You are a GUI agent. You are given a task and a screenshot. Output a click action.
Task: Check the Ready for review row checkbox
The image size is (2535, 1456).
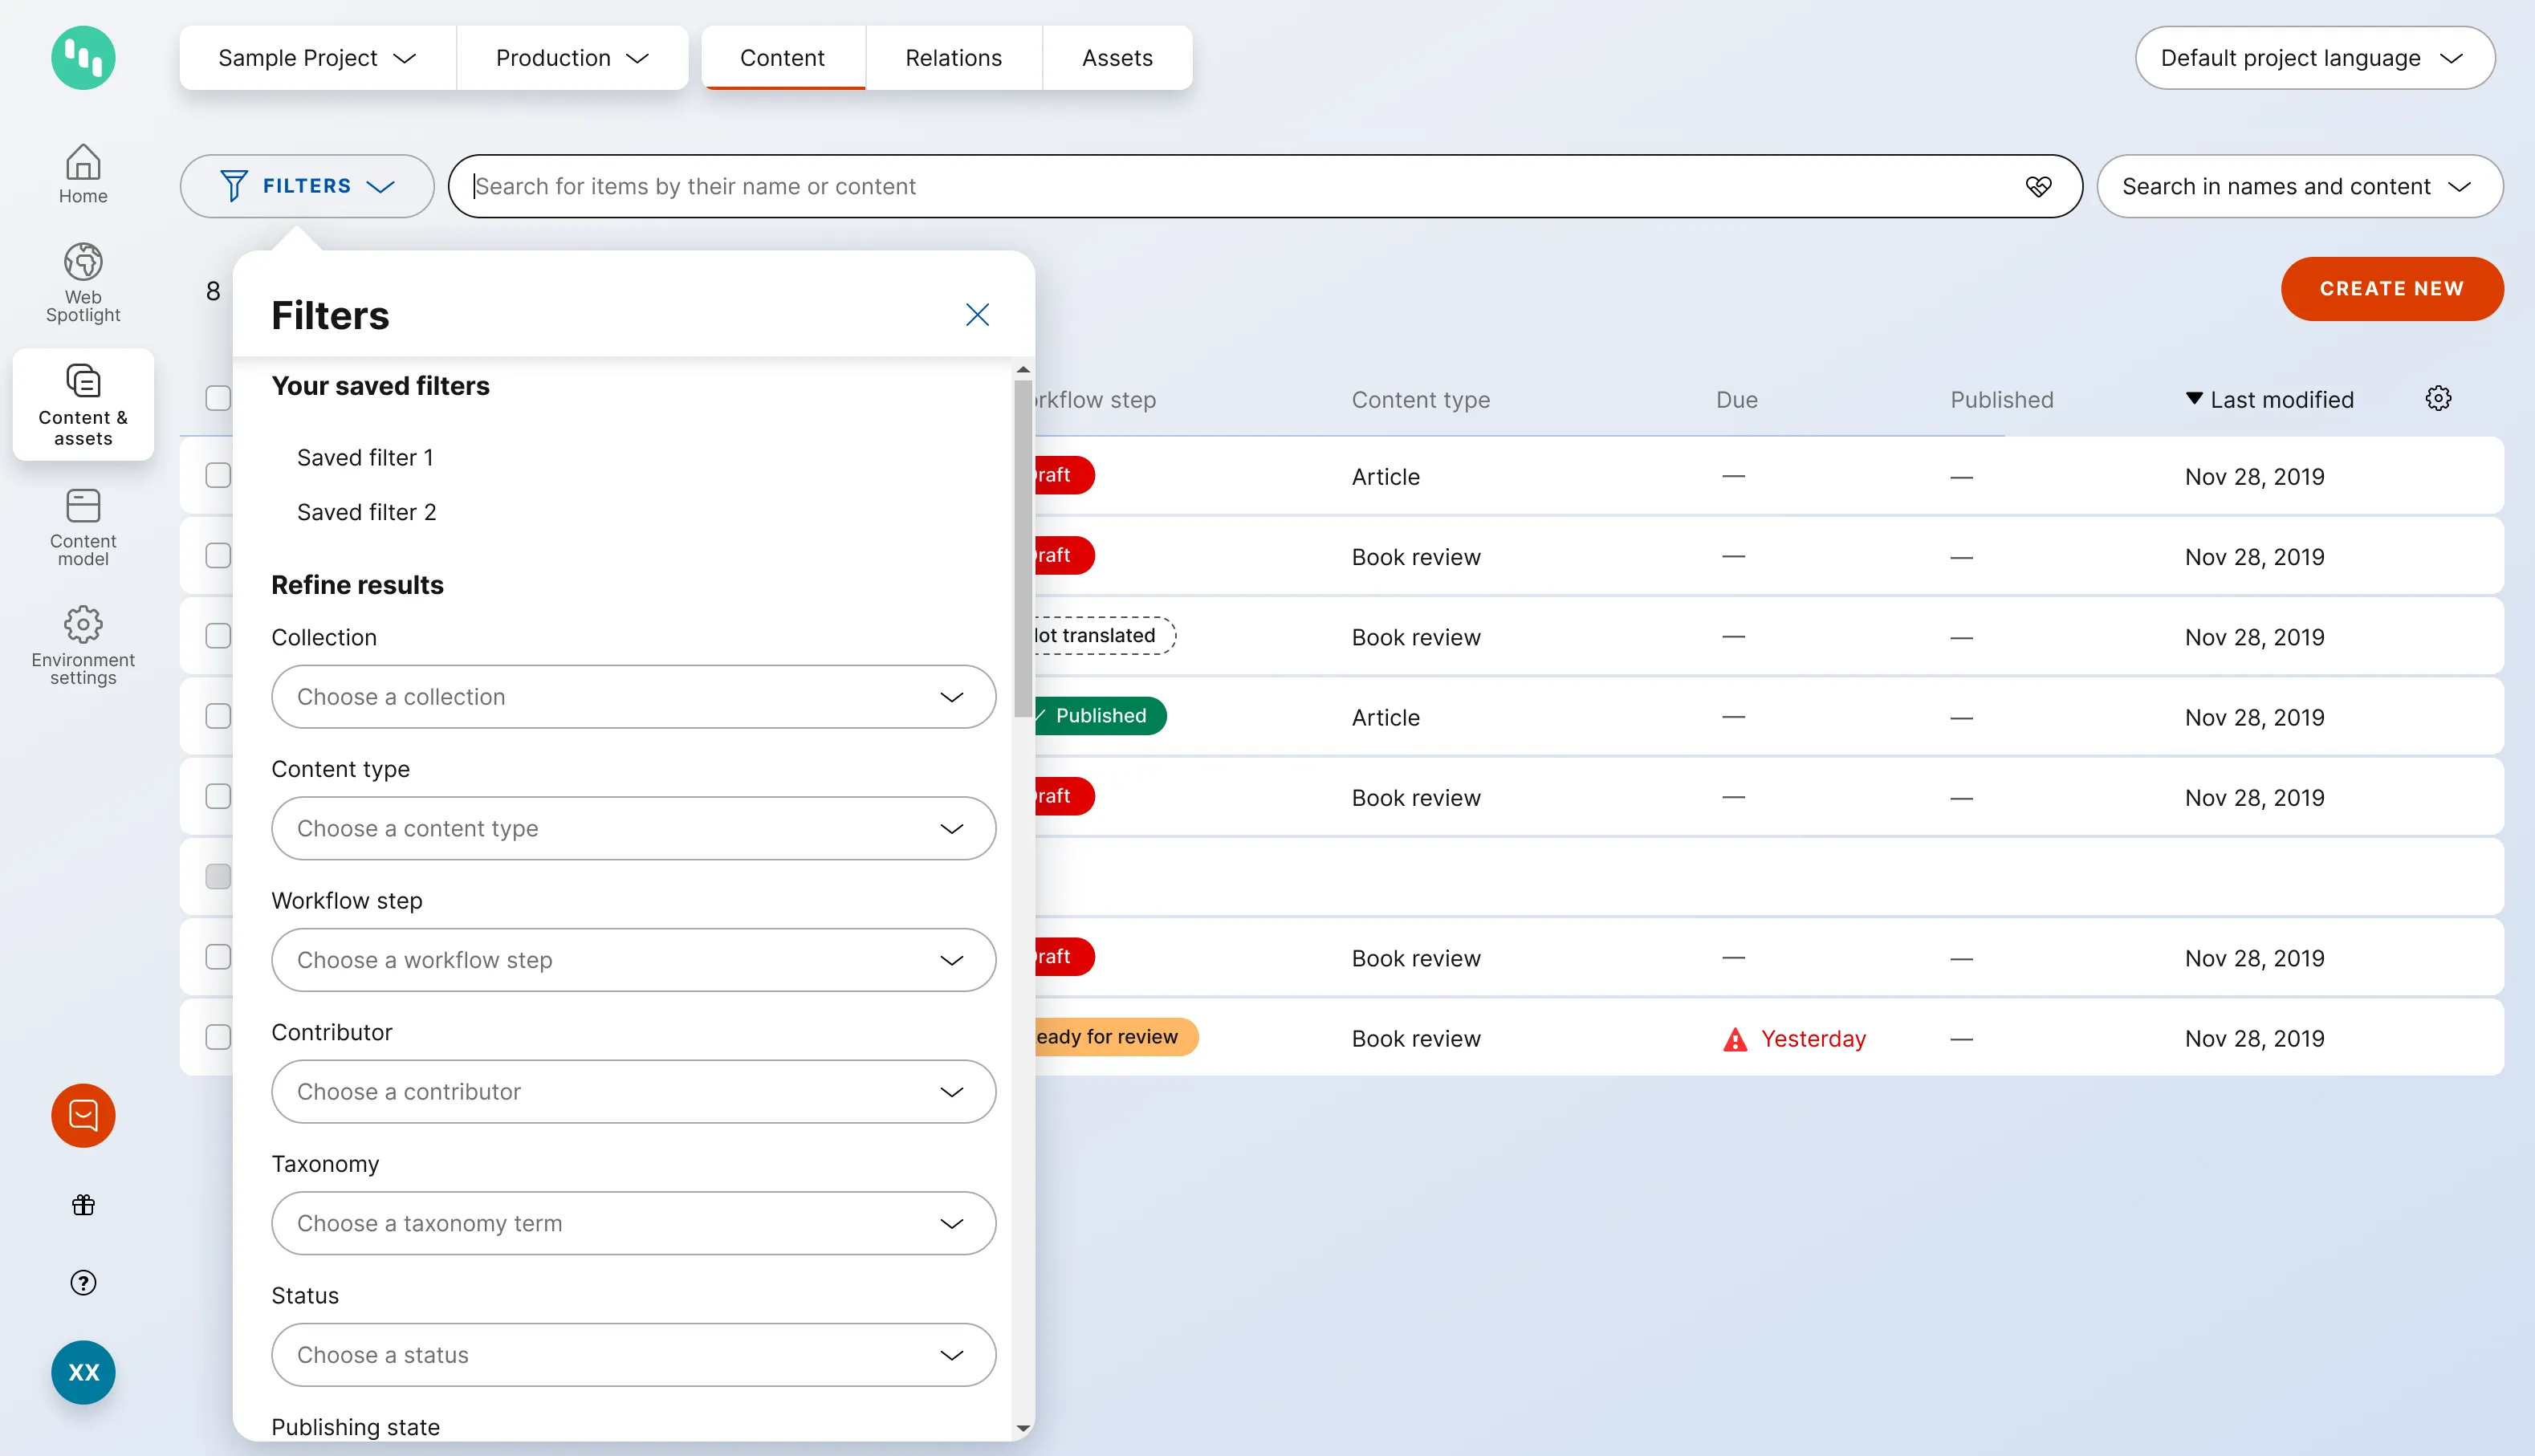point(218,1037)
